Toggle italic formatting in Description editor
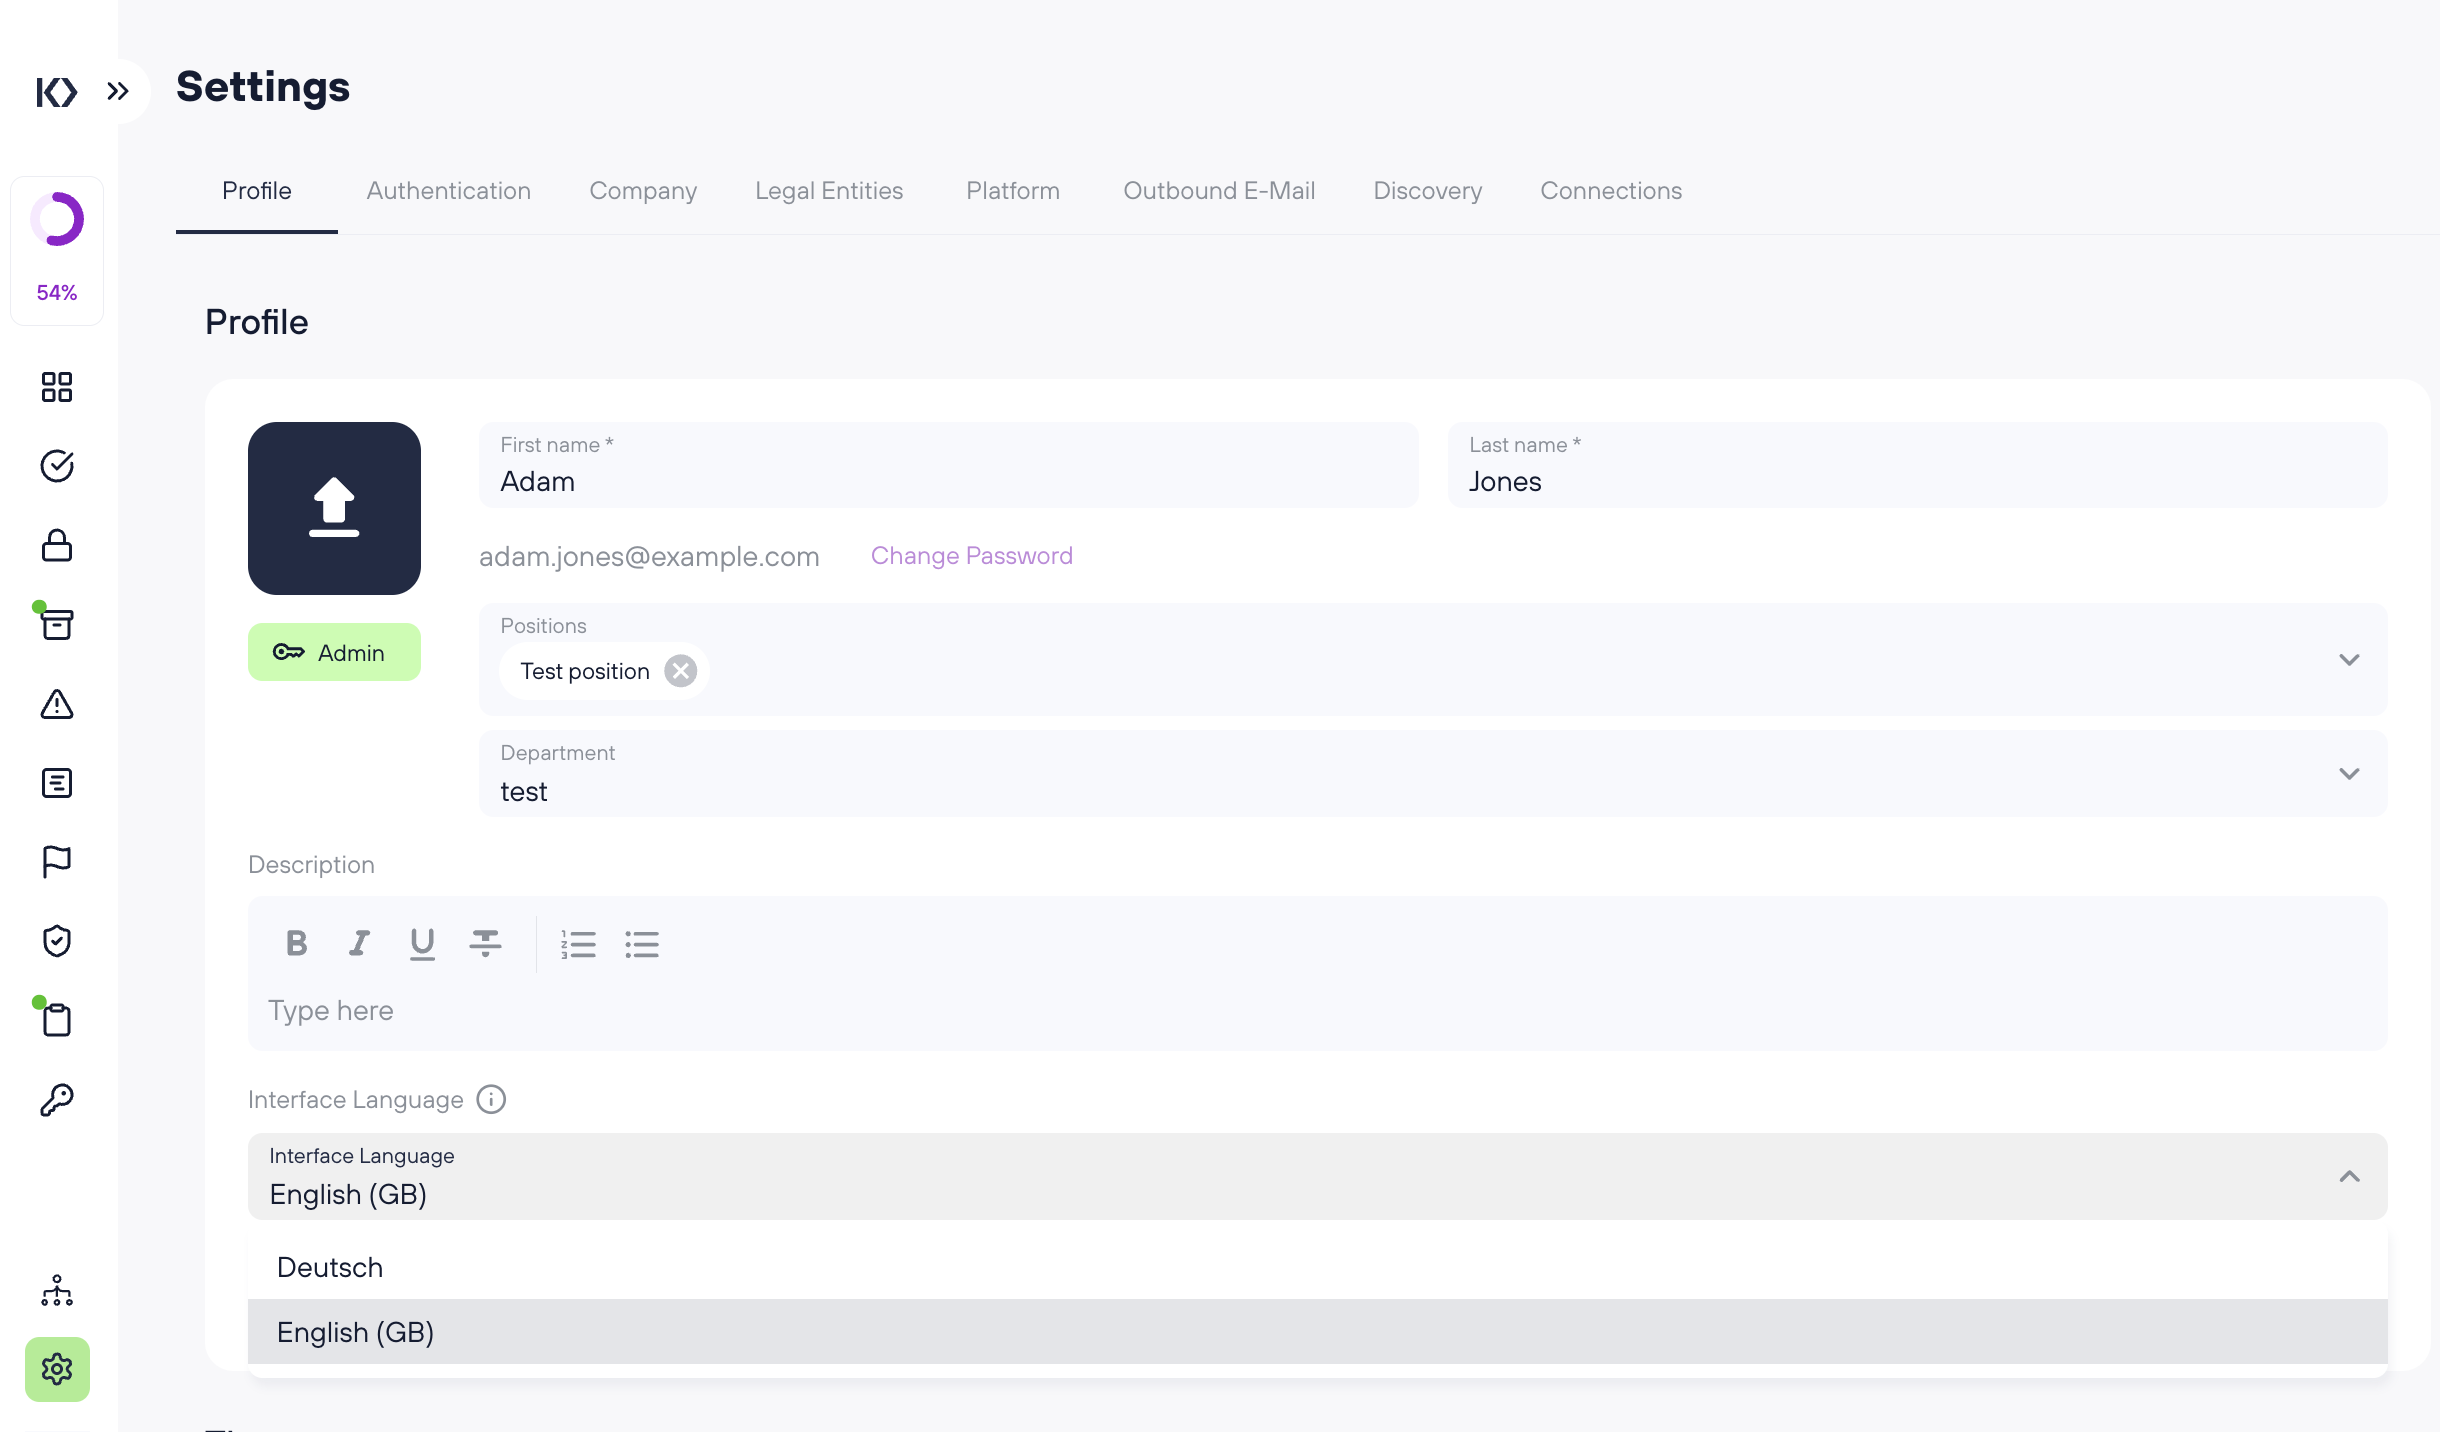The image size is (2440, 1432). click(x=359, y=943)
